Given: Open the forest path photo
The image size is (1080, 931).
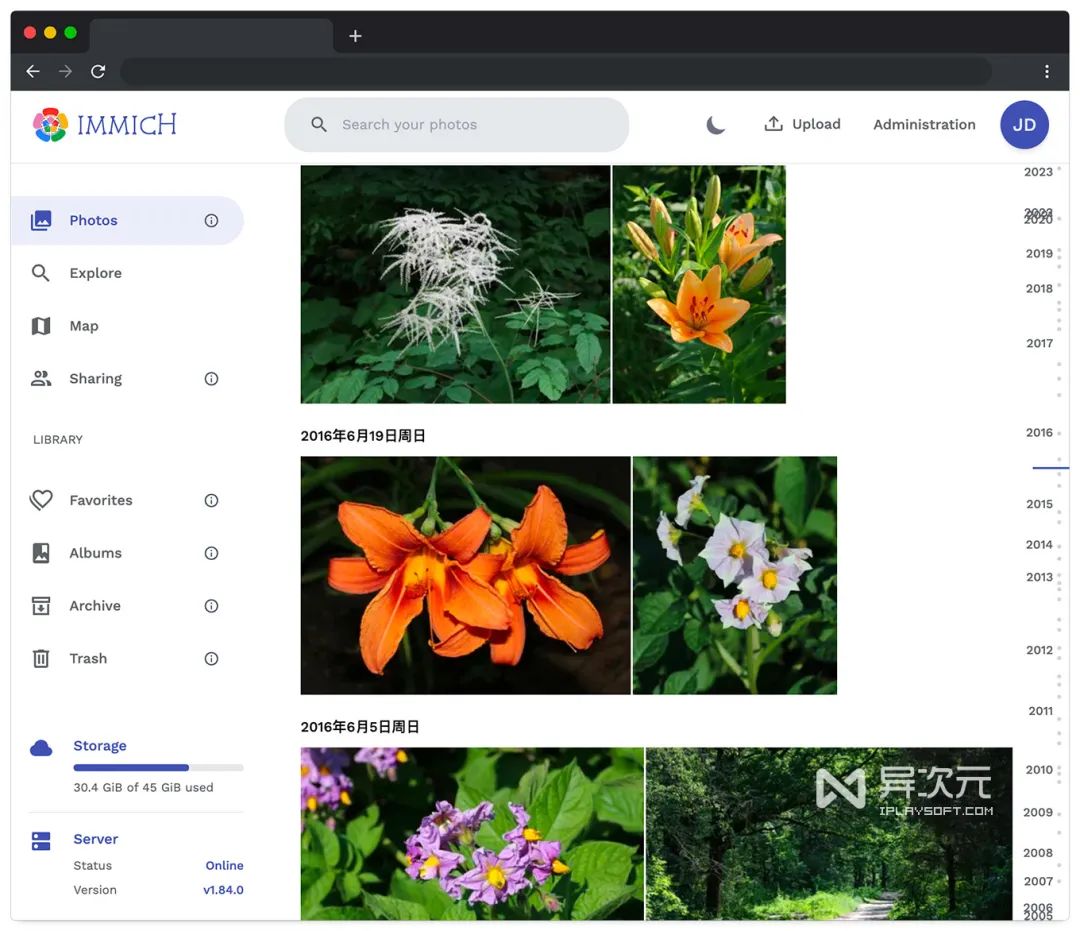Looking at the screenshot, I should [x=829, y=834].
